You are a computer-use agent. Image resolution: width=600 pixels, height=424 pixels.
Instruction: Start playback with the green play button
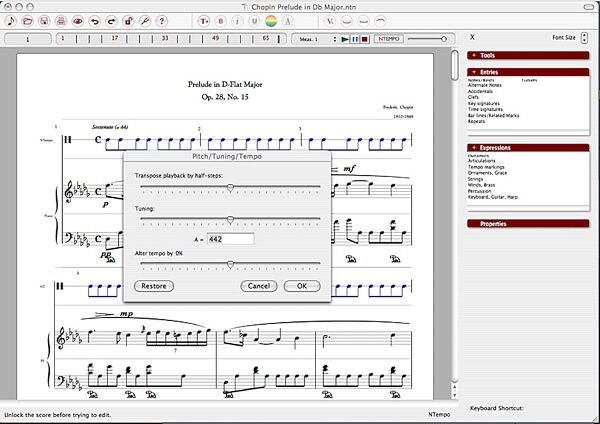pos(345,39)
